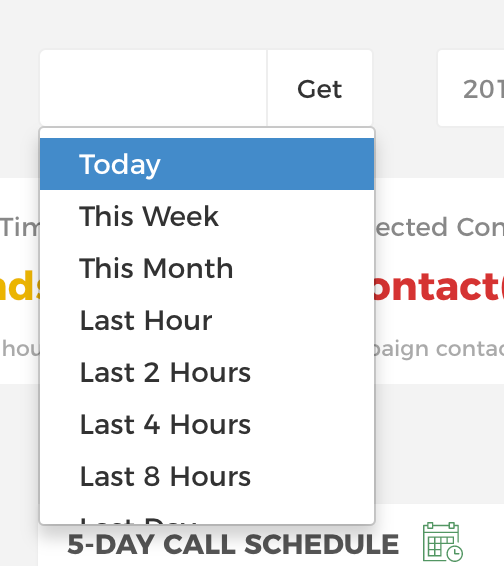The width and height of the screenshot is (504, 566).
Task: Click the yellow statistic value text
Action: point(20,287)
